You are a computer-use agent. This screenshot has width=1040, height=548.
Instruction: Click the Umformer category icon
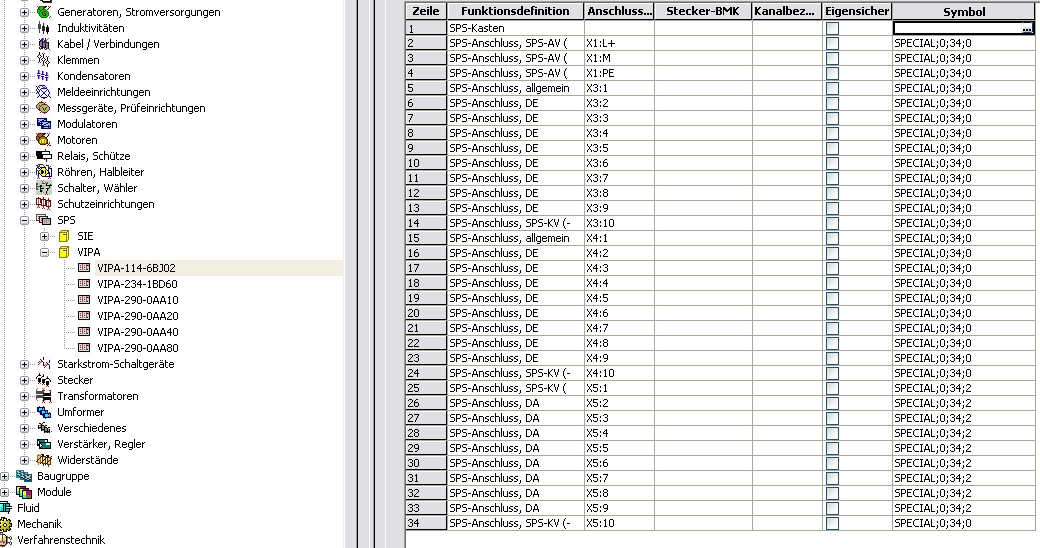[43, 412]
